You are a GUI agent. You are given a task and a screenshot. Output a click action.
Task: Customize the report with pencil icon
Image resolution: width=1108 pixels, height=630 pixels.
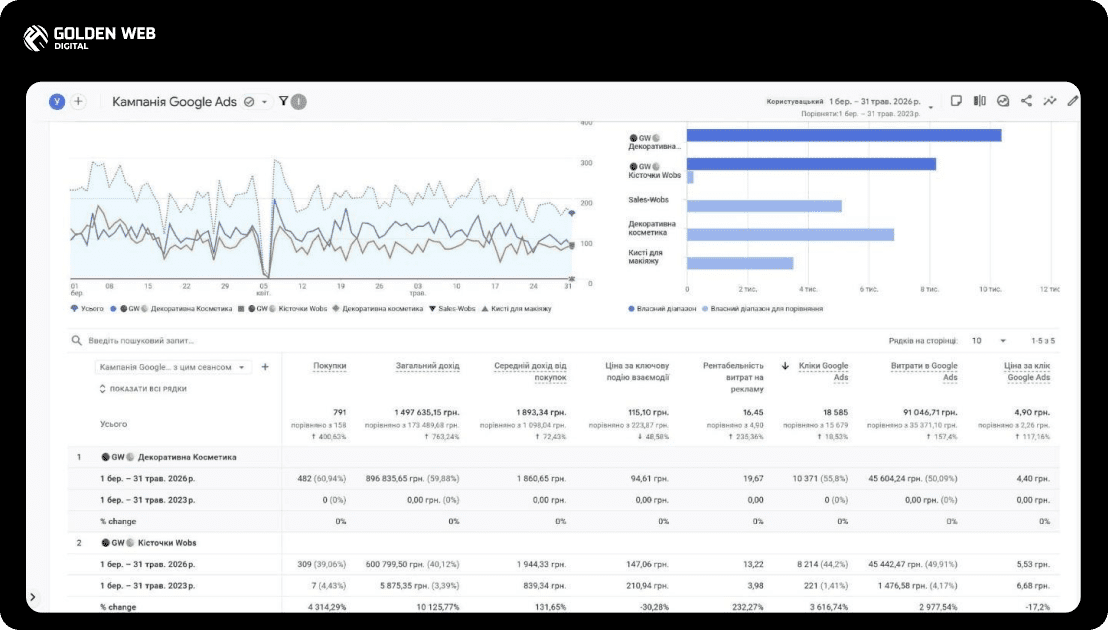[x=1073, y=101]
